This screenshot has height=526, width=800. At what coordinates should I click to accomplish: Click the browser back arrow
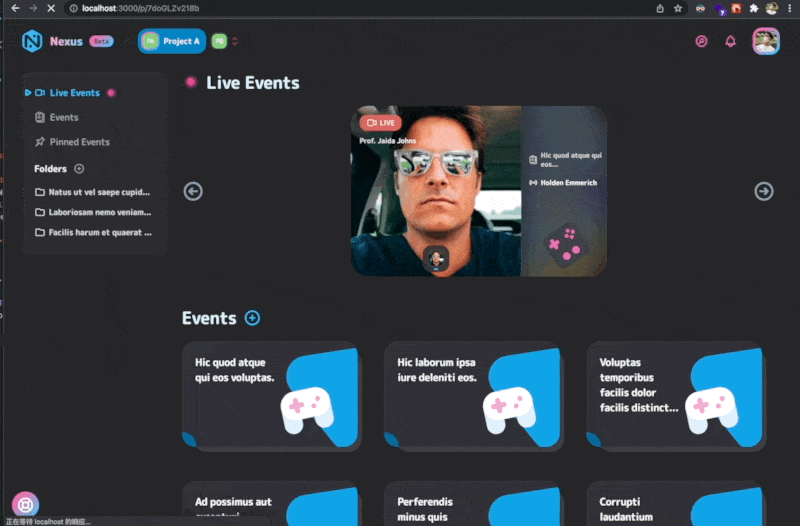click(x=15, y=8)
